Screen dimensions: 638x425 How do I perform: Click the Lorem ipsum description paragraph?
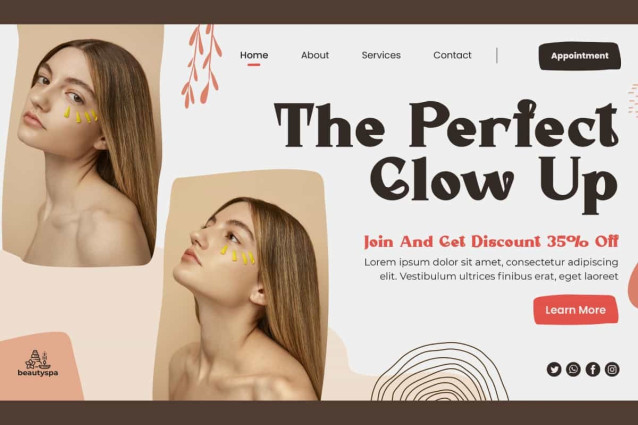tap(491, 269)
